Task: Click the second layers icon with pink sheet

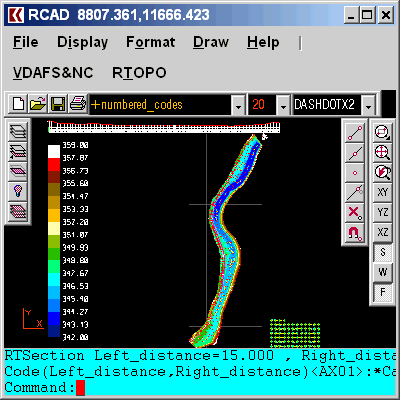Action: [x=18, y=152]
